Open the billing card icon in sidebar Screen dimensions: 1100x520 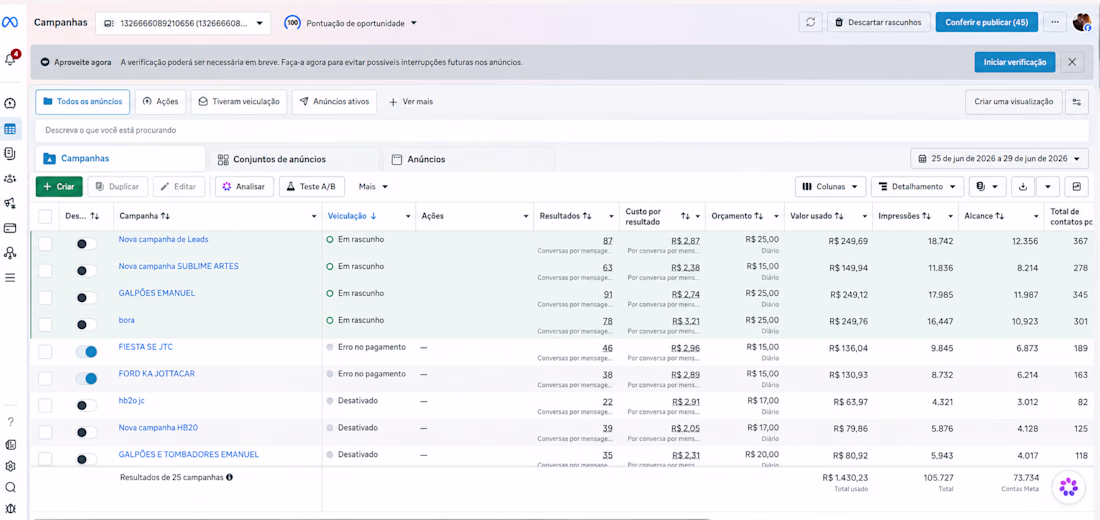[10, 227]
